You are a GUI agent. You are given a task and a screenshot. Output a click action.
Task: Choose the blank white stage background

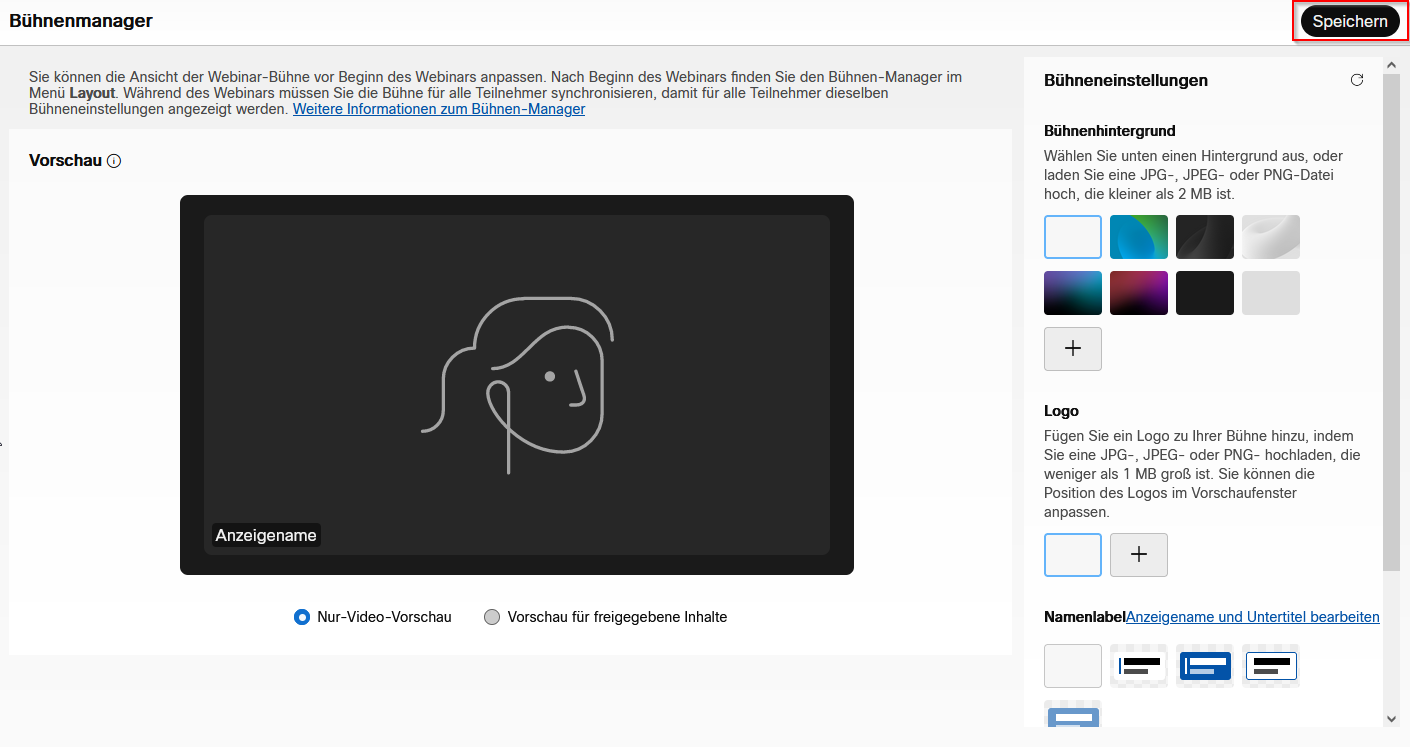pyautogui.click(x=1073, y=237)
